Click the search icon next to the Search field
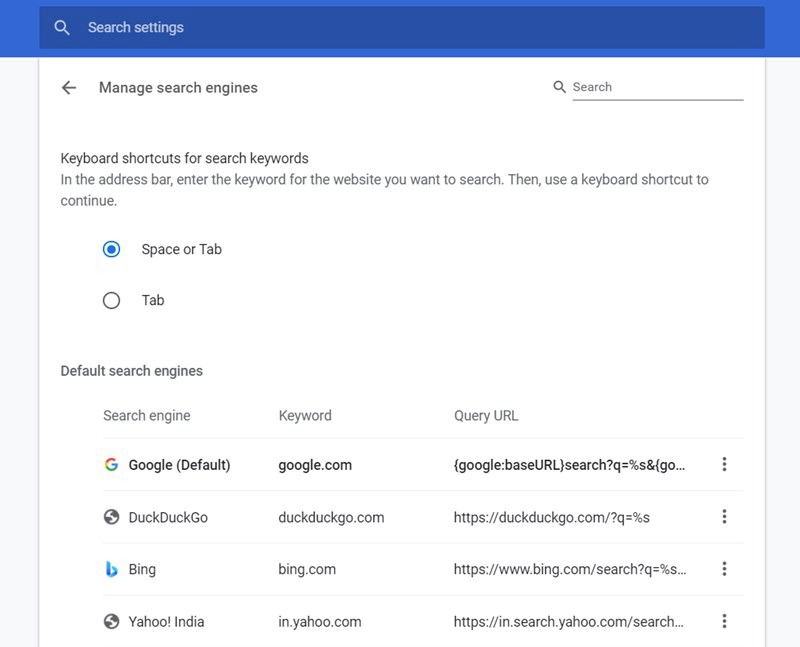 (558, 87)
